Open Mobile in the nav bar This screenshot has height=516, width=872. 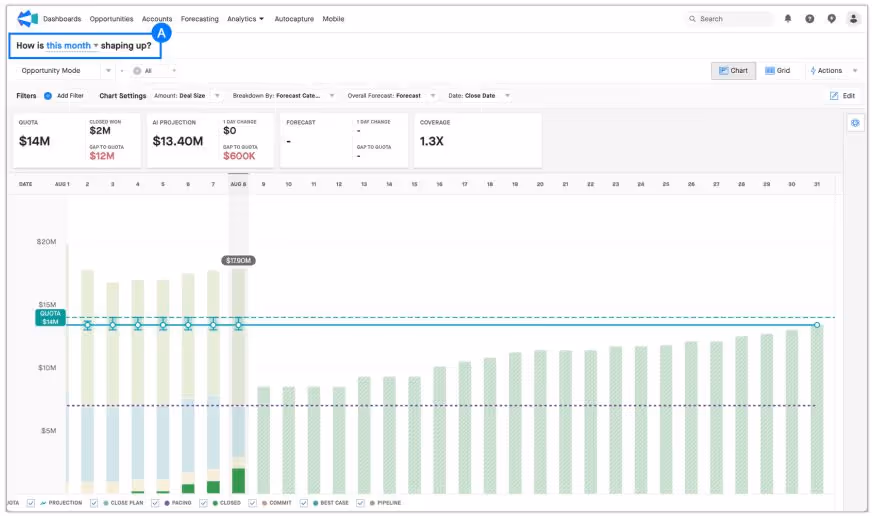[333, 19]
